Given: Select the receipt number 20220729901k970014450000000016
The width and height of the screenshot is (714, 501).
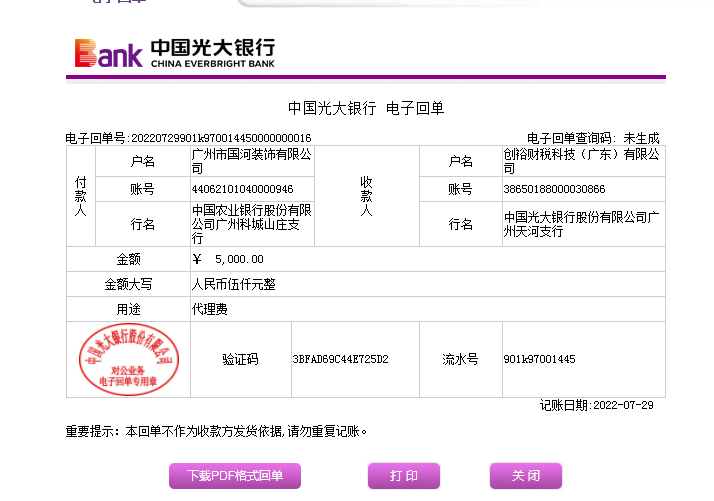Looking at the screenshot, I should pyautogui.click(x=221, y=138).
